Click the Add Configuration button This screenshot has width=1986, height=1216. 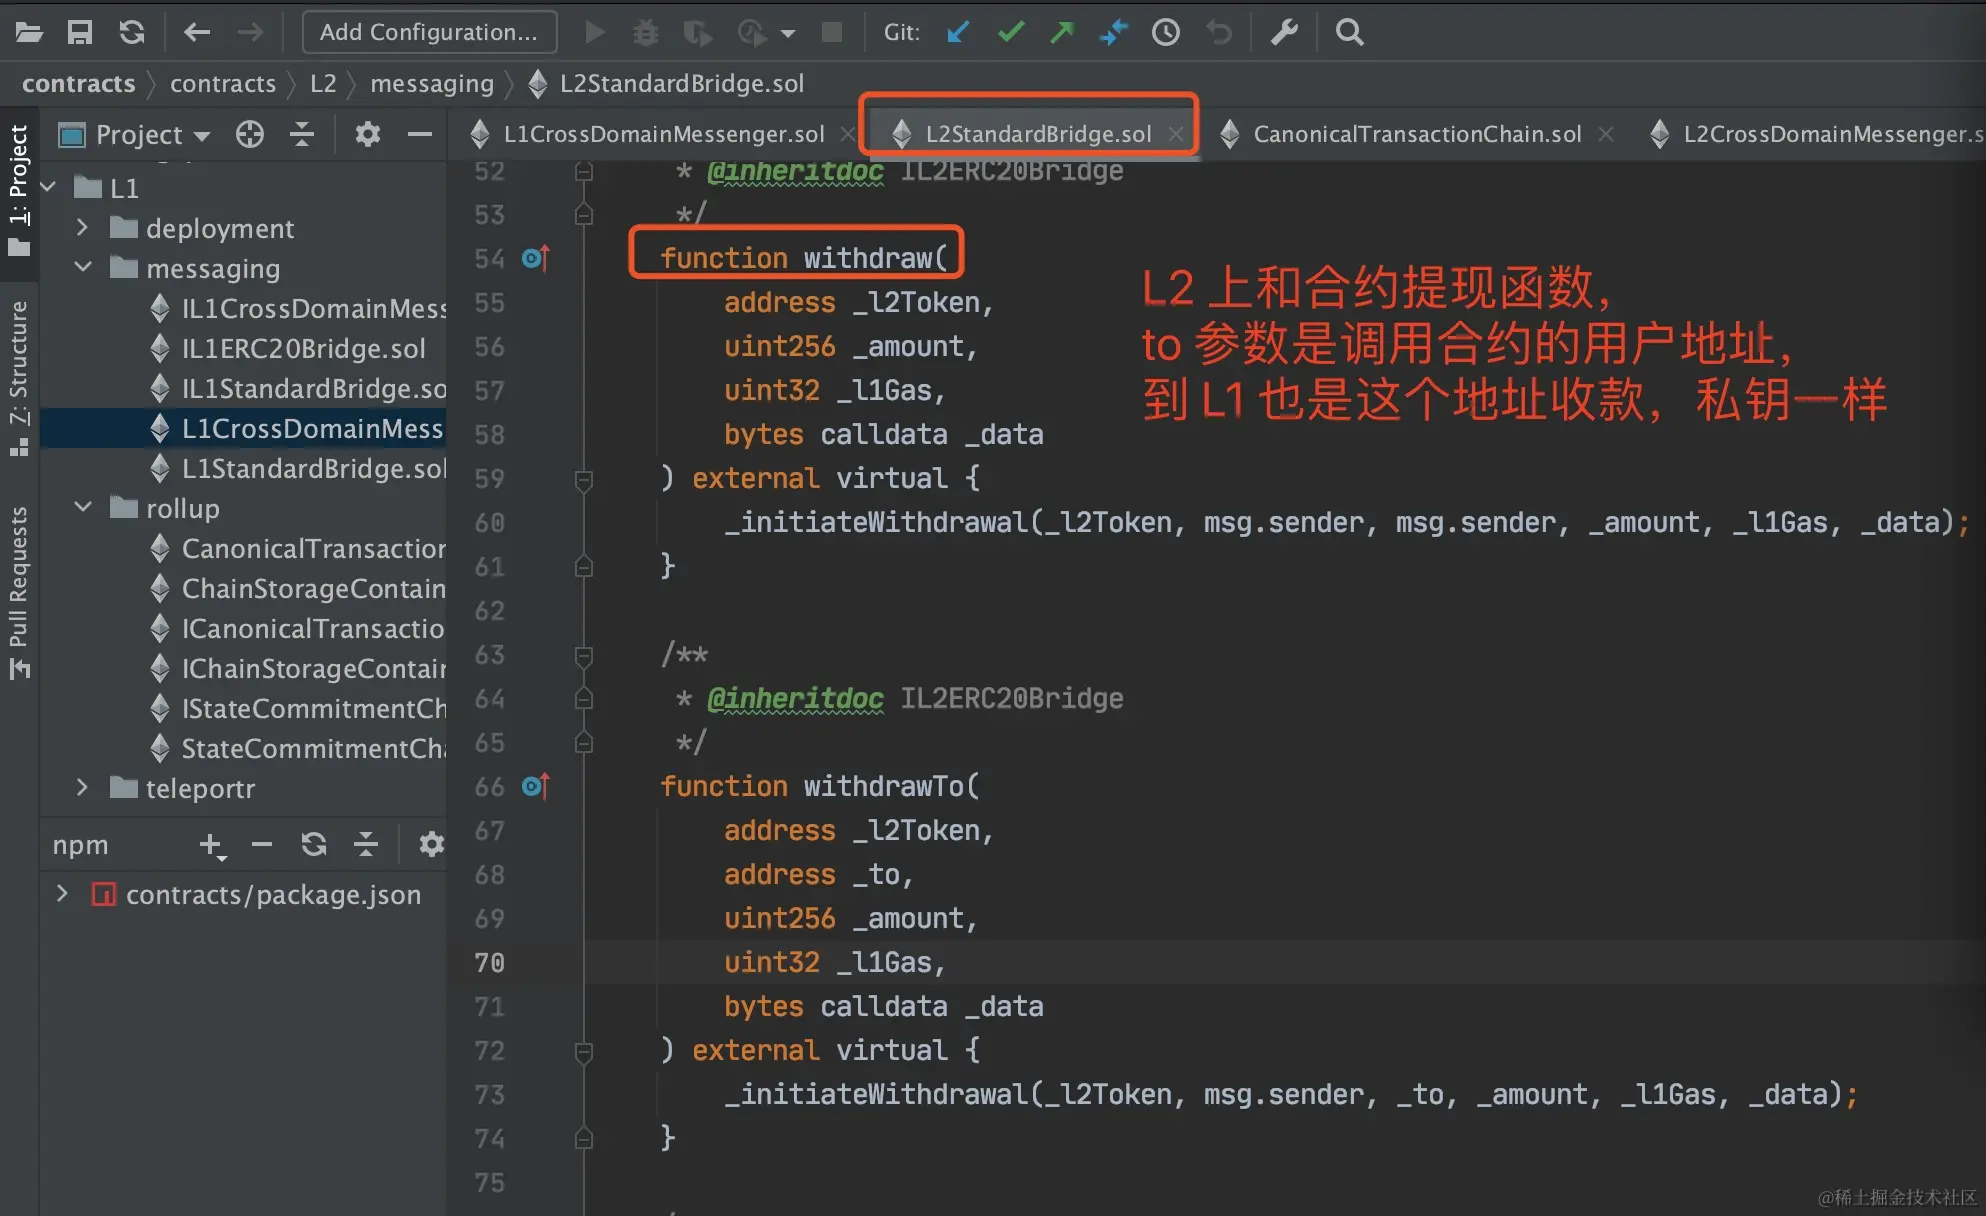(x=429, y=32)
